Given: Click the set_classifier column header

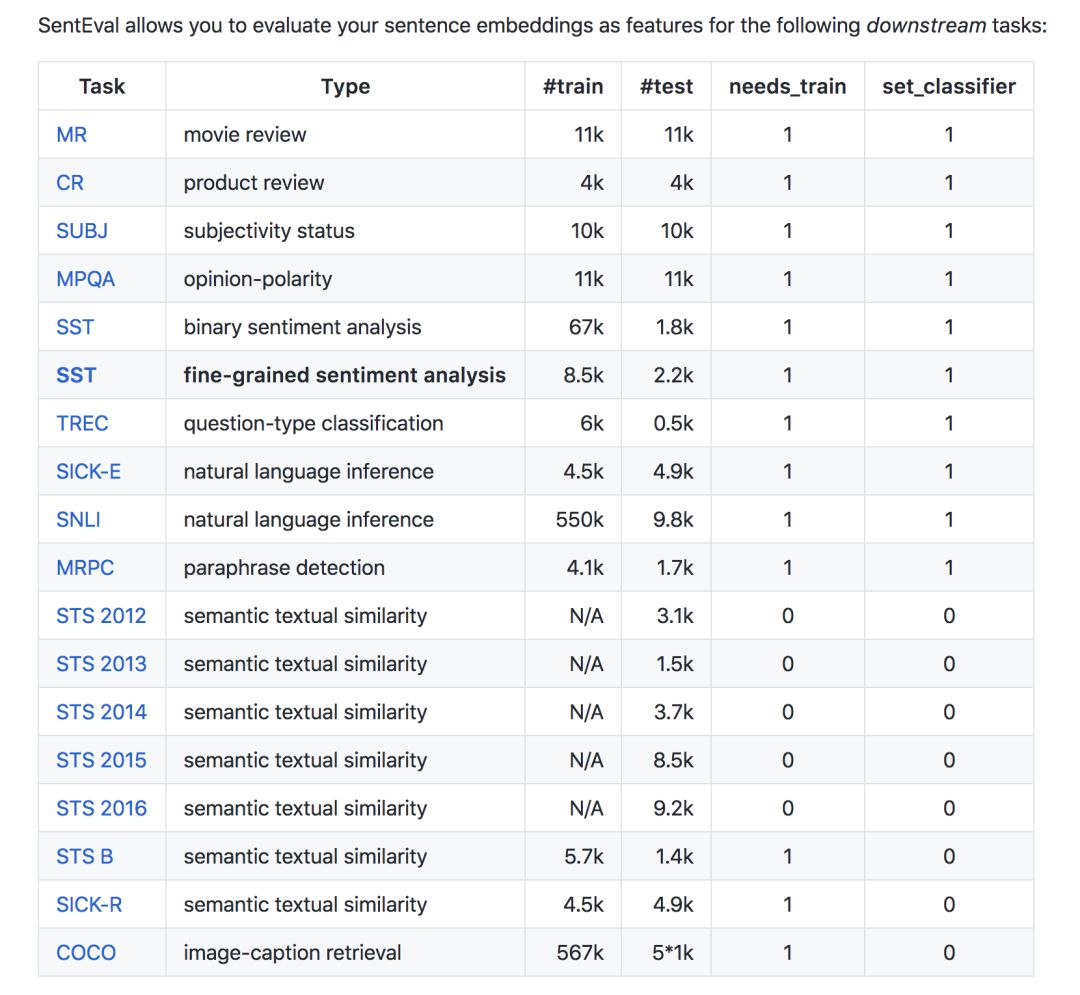Looking at the screenshot, I should pyautogui.click(x=948, y=87).
